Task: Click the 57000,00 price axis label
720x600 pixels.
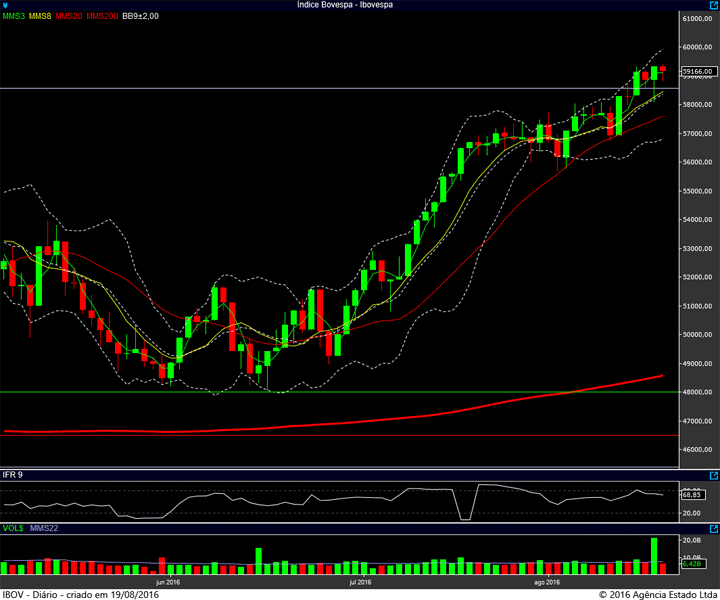Action: click(x=698, y=134)
